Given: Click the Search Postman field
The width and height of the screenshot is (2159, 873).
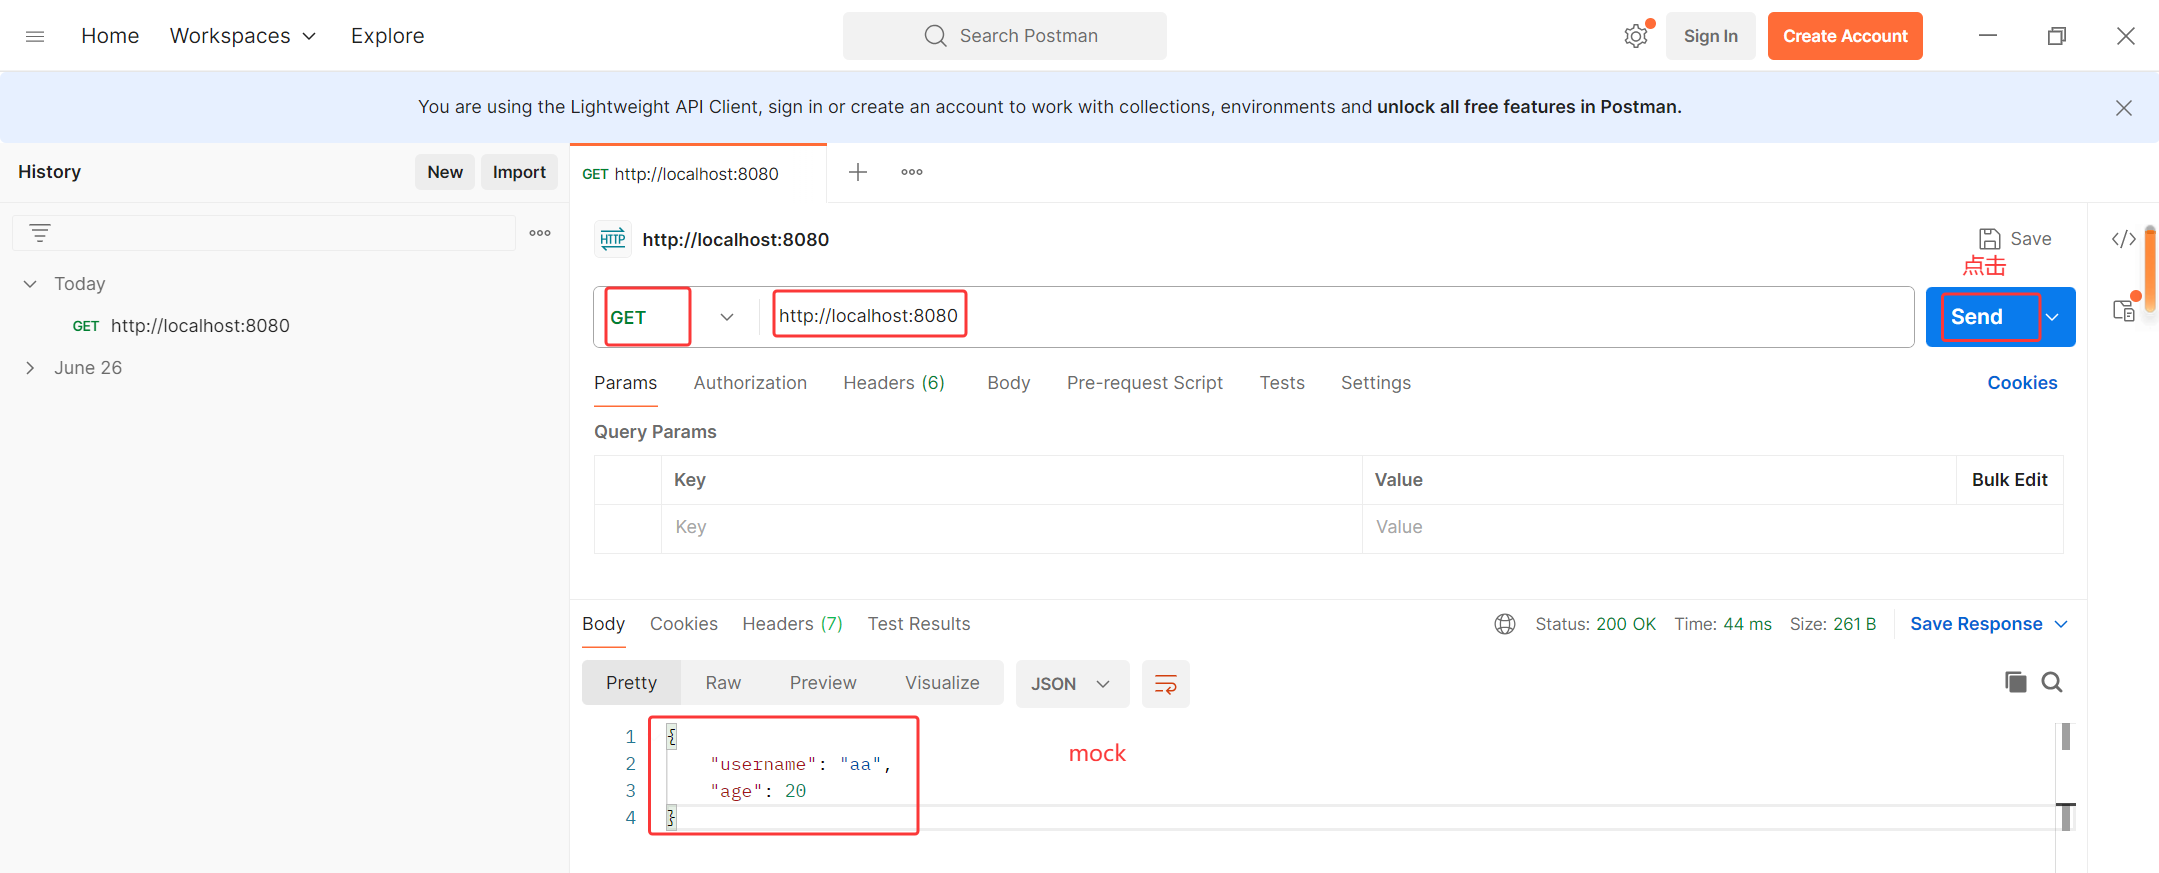Looking at the screenshot, I should point(1005,36).
